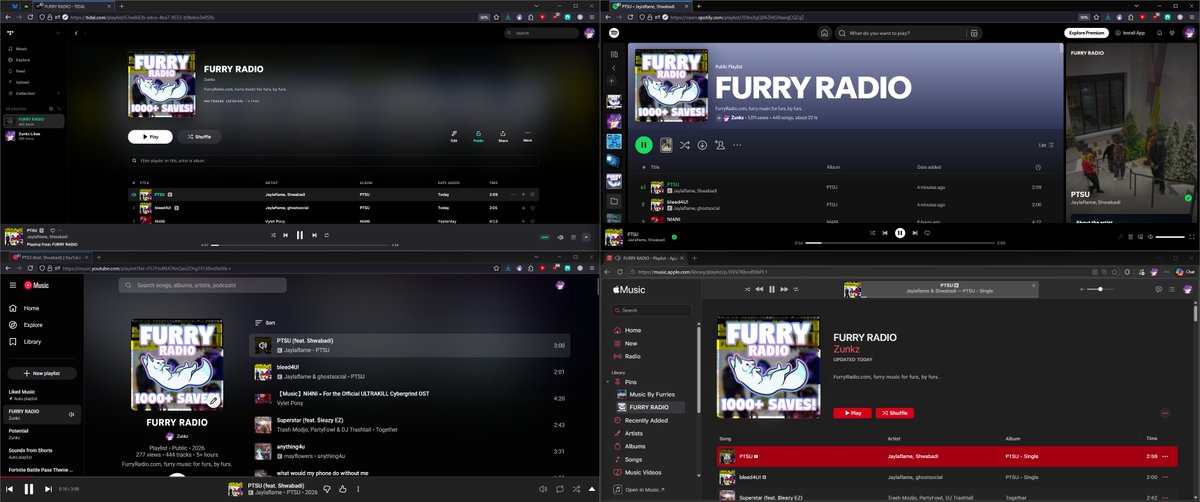Pause the Spotify playlist with green button
Screen dimensions: 1200x502
(644, 145)
